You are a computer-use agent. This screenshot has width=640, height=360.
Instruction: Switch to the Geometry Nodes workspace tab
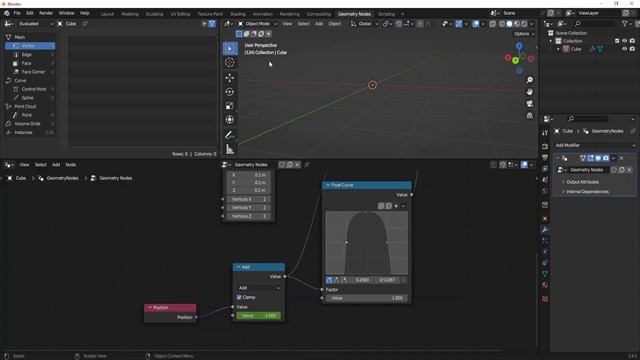tap(354, 14)
